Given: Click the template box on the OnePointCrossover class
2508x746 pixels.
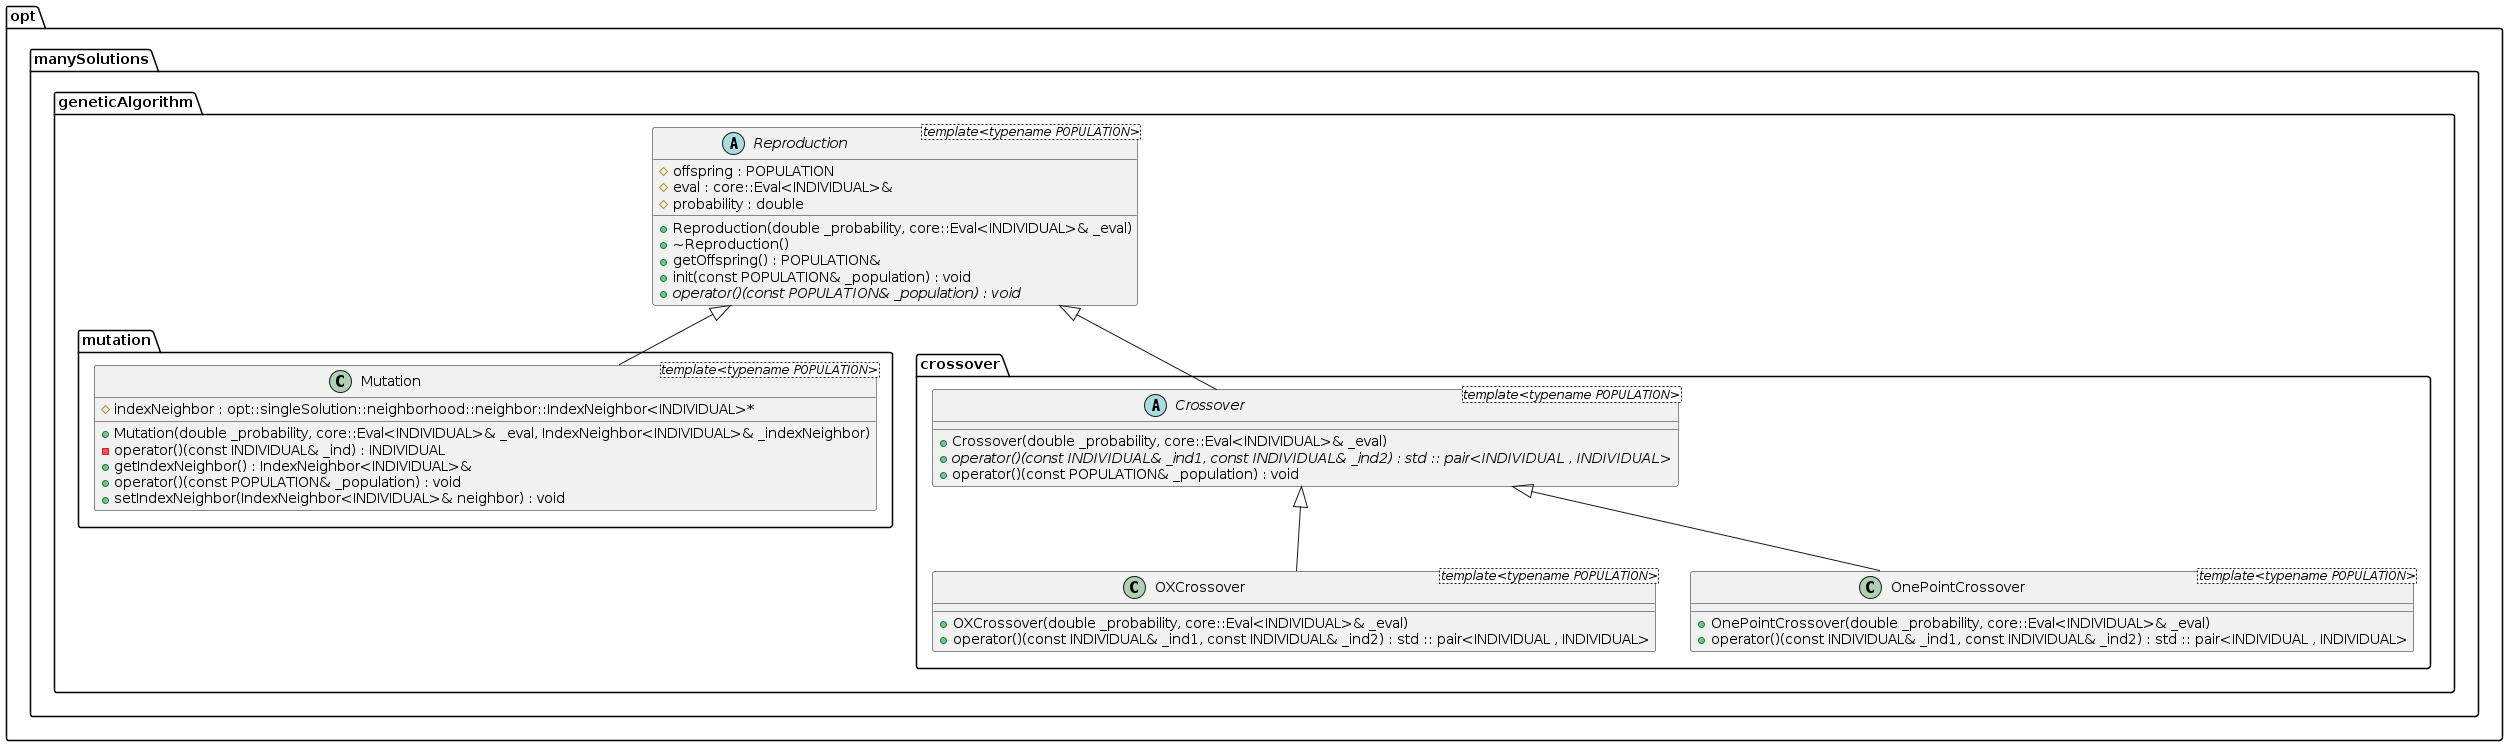Looking at the screenshot, I should point(2306,576).
